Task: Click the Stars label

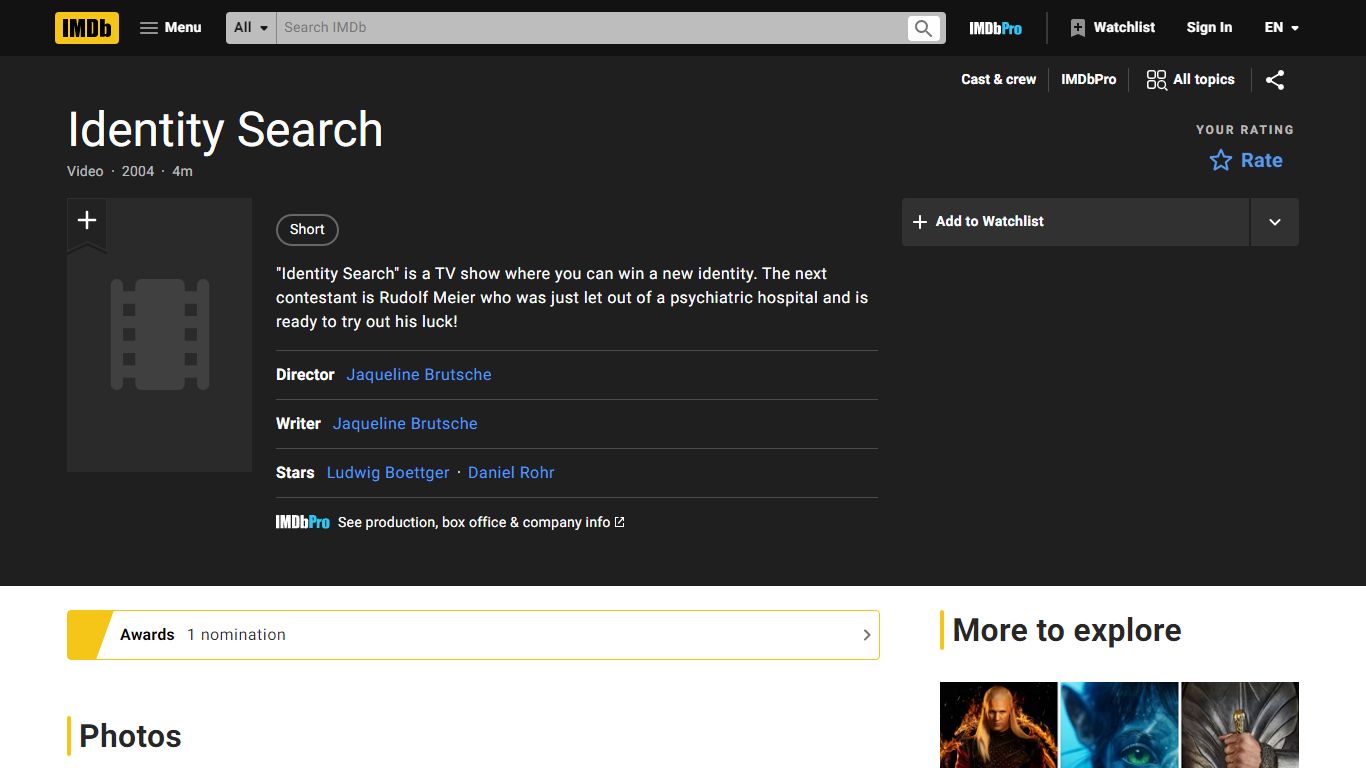Action: click(295, 472)
